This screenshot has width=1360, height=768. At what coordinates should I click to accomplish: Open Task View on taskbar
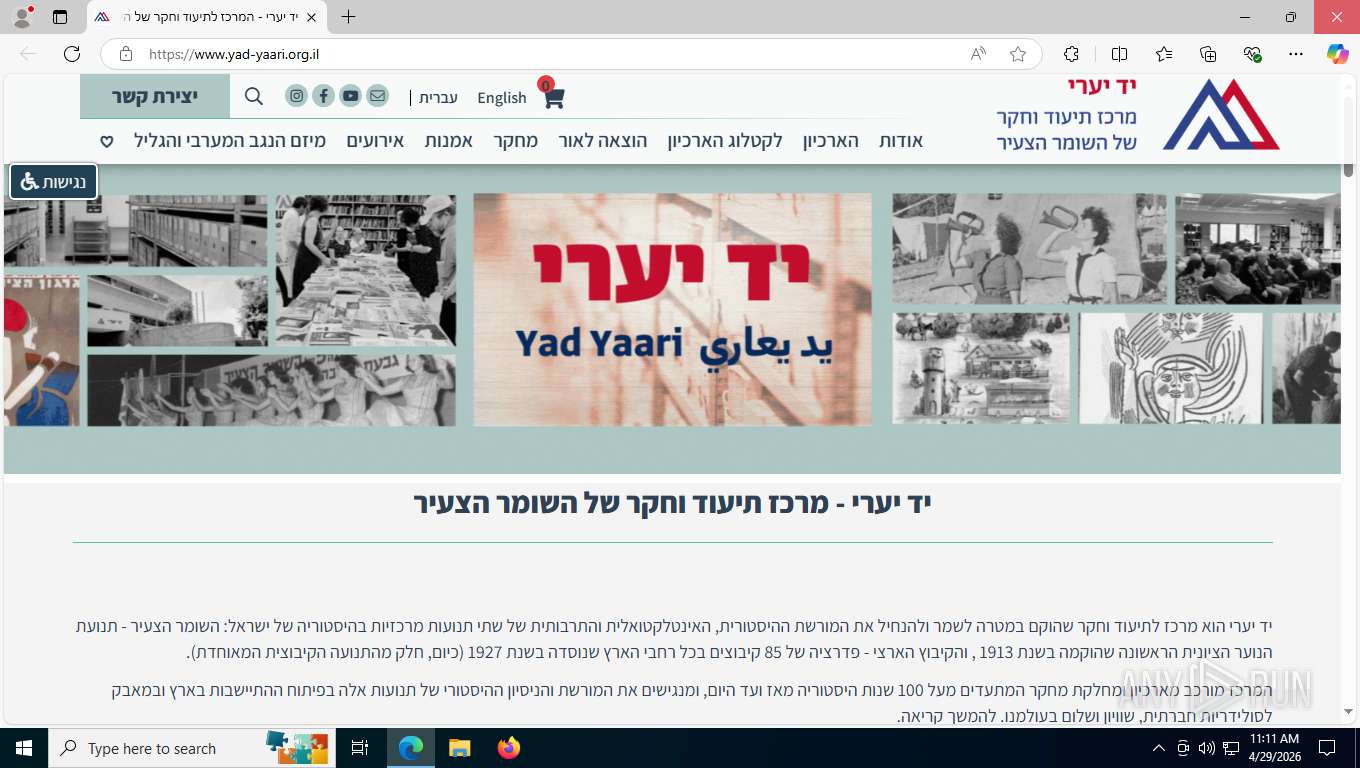(x=360, y=748)
